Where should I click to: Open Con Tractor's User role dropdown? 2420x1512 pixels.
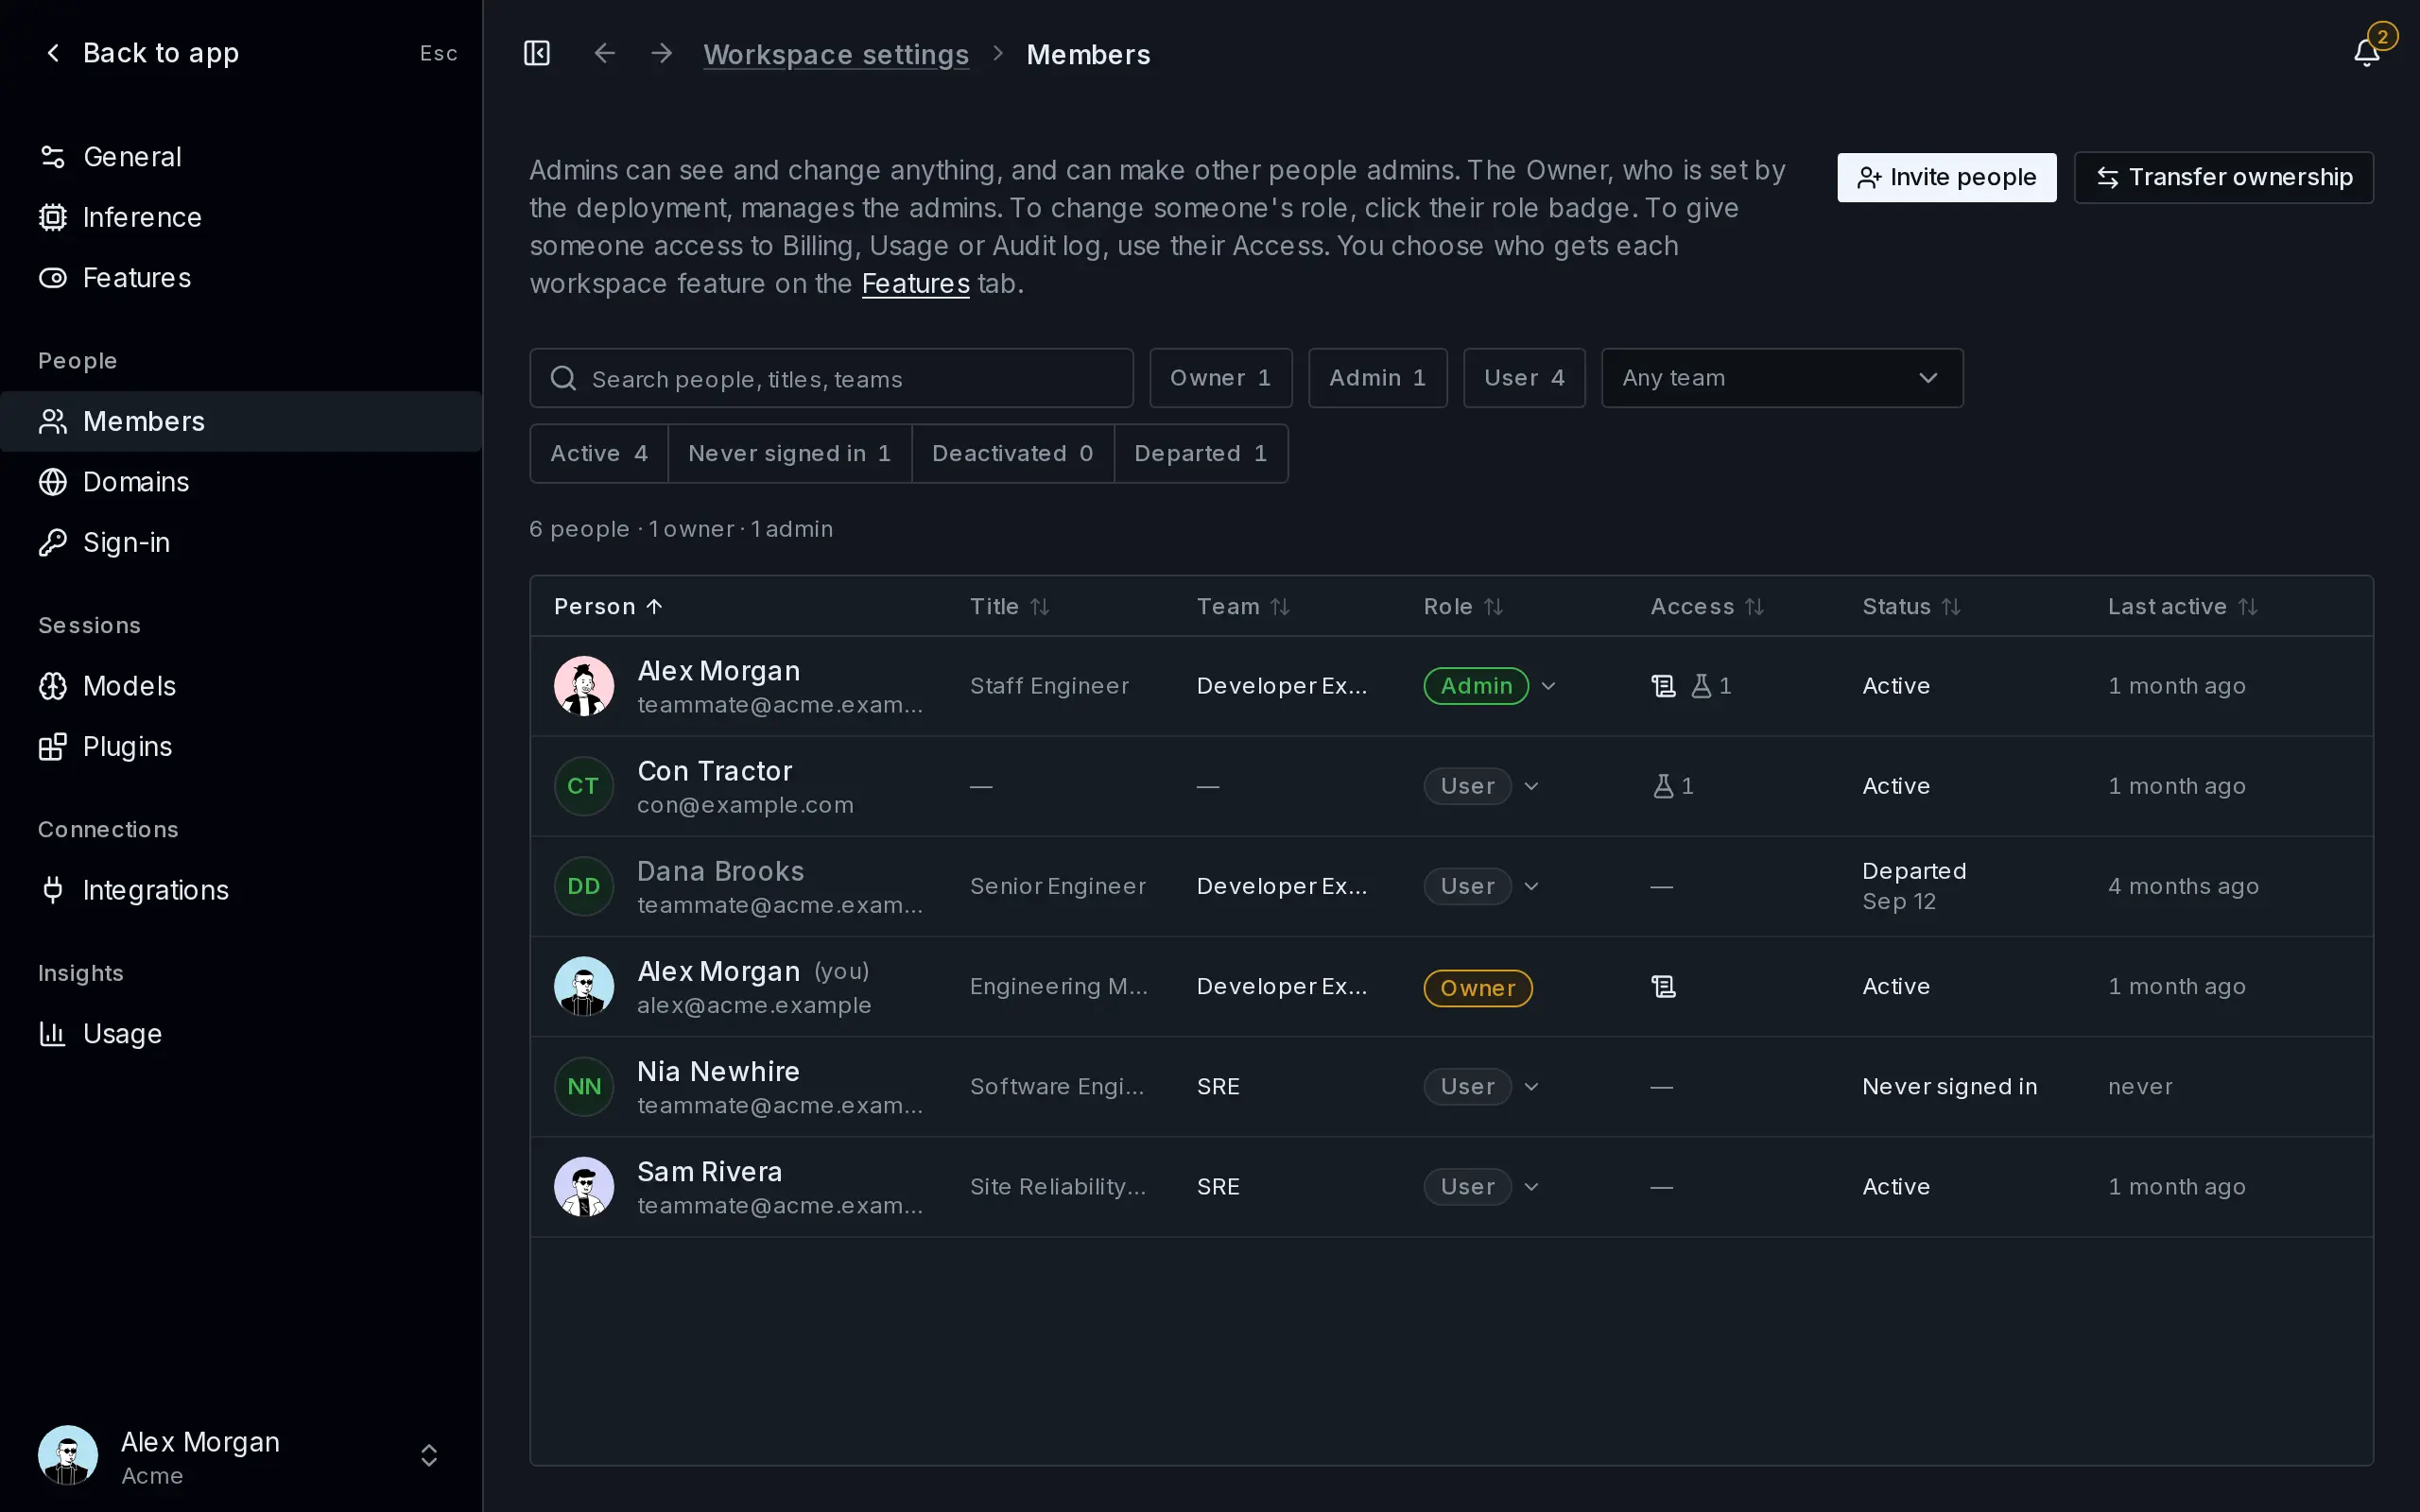click(x=1531, y=786)
